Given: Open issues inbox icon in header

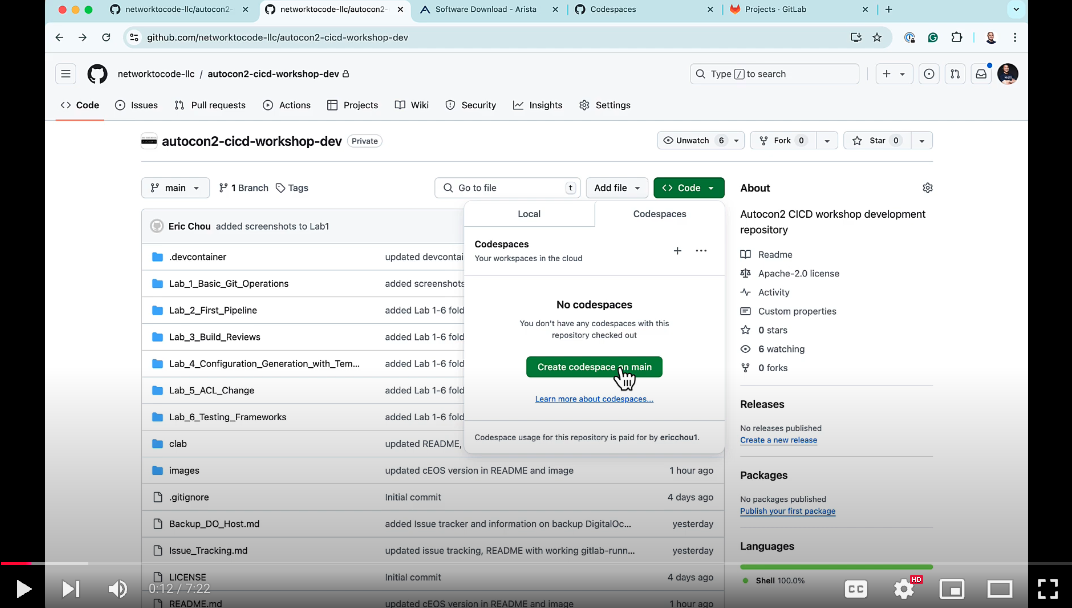Looking at the screenshot, I should (x=928, y=74).
